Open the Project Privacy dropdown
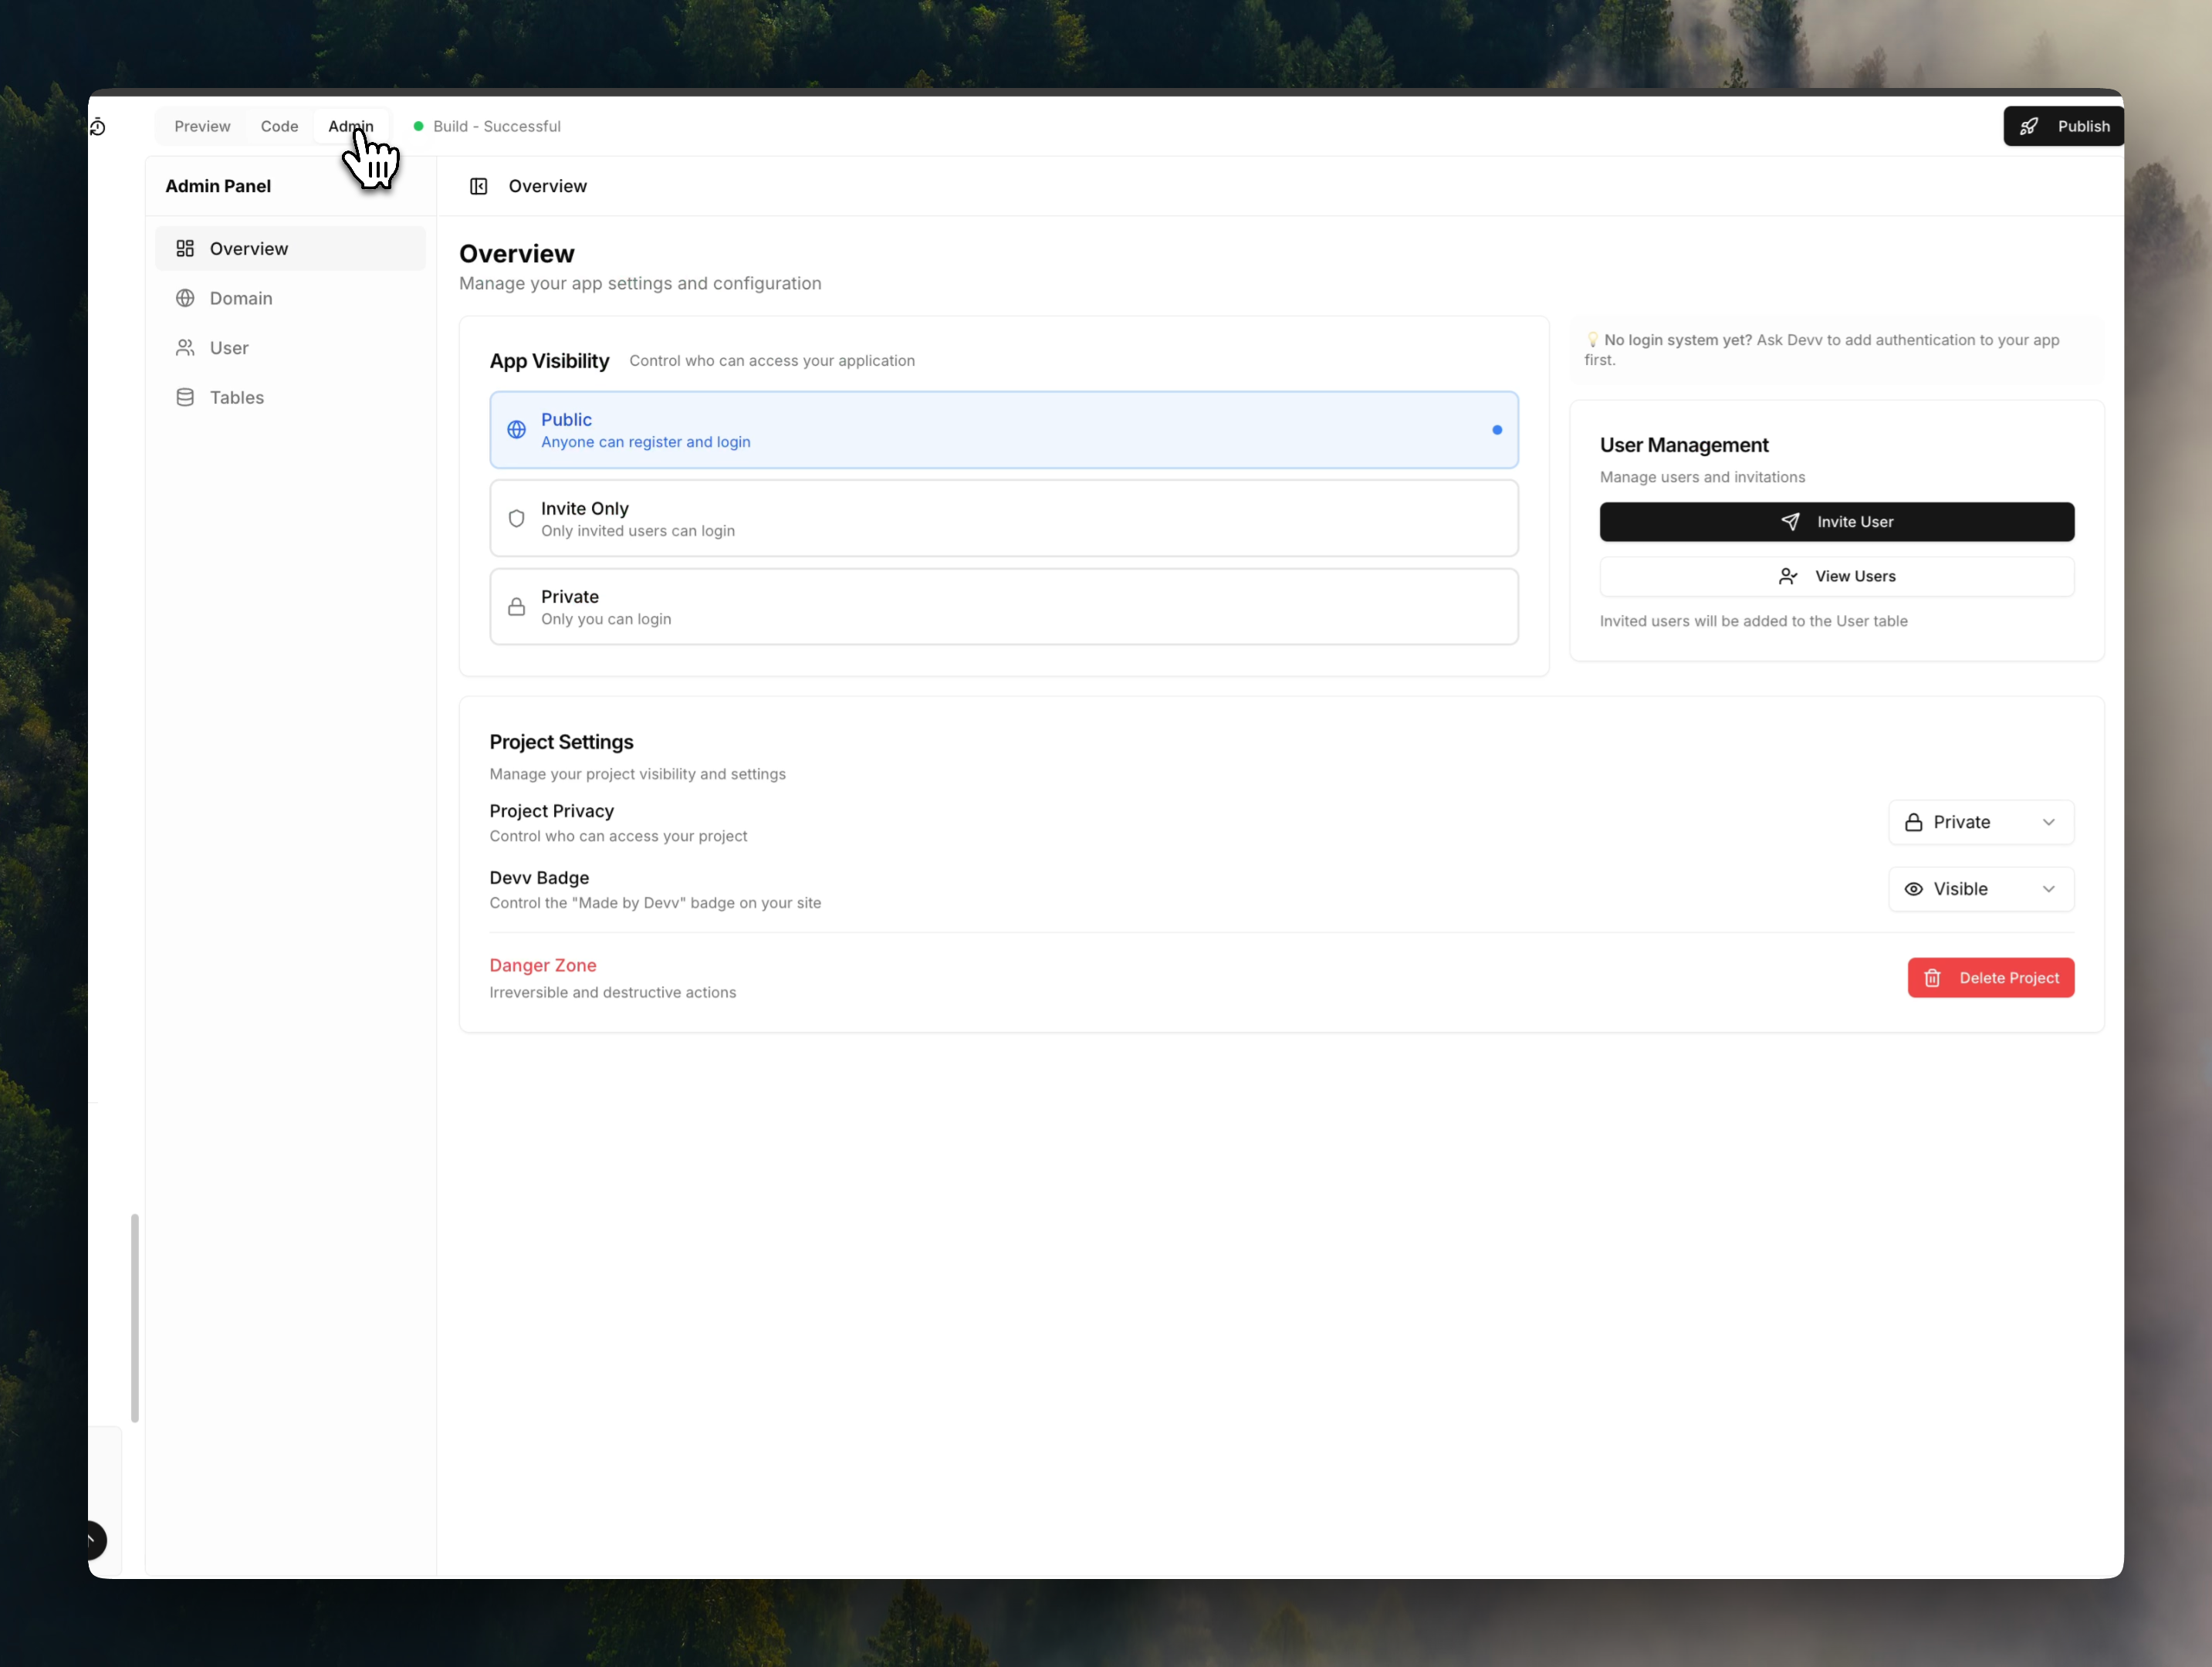Image resolution: width=2212 pixels, height=1667 pixels. 1981,822
